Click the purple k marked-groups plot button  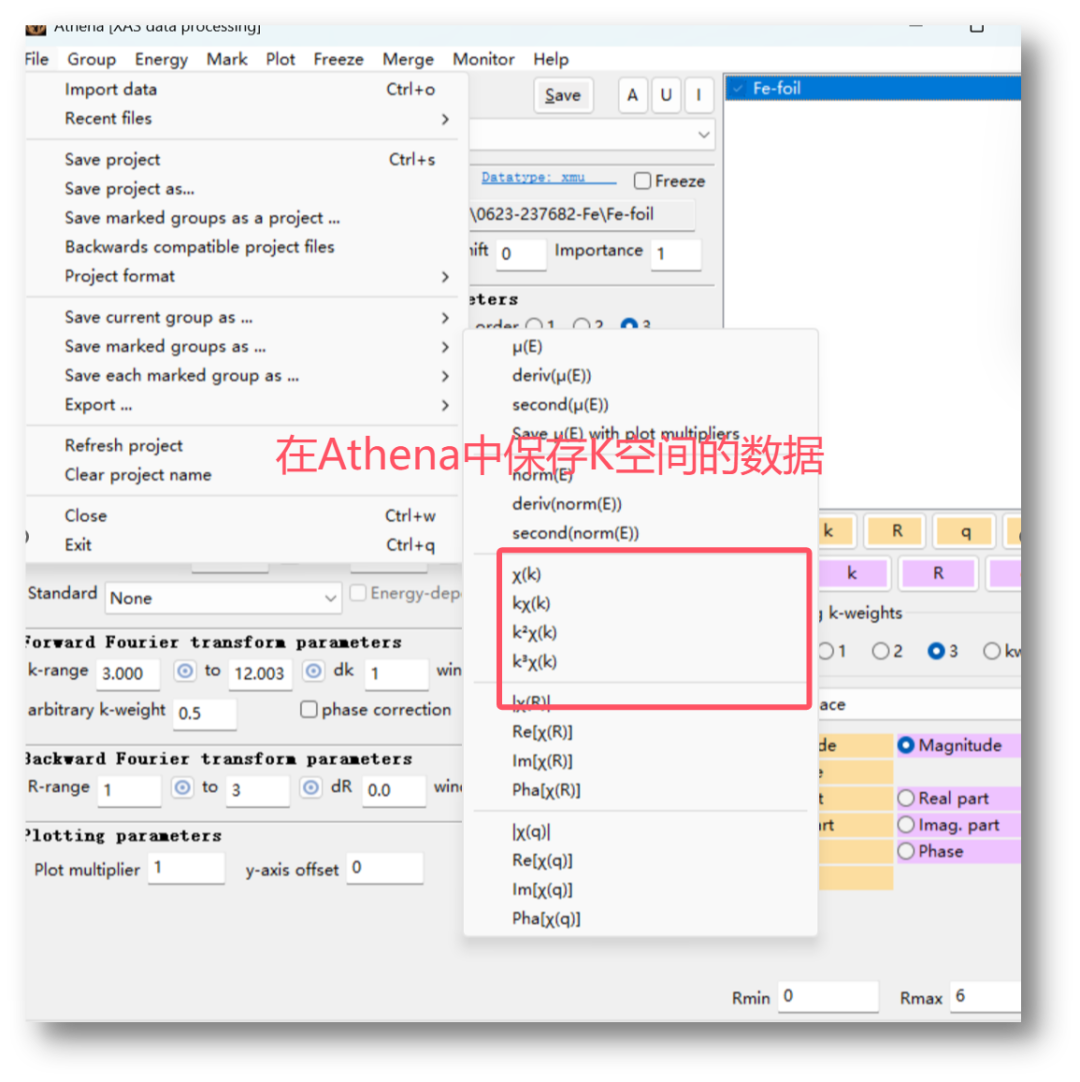[x=852, y=573]
